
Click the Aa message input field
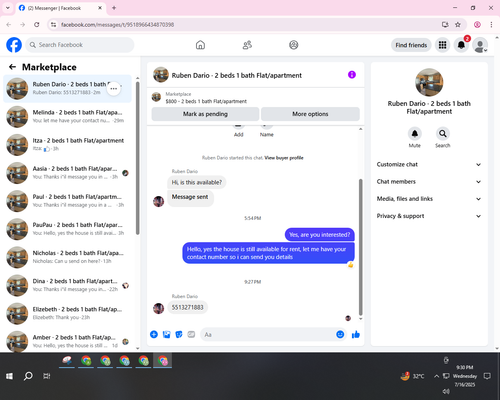tap(268, 334)
